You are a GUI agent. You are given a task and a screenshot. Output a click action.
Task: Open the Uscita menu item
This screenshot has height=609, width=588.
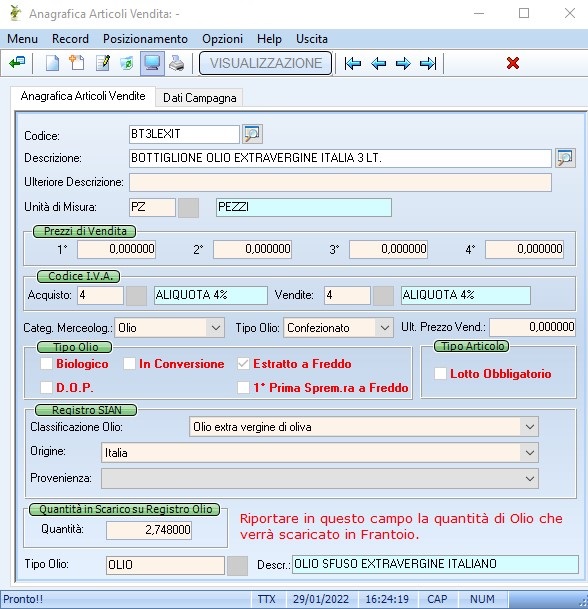tap(312, 39)
